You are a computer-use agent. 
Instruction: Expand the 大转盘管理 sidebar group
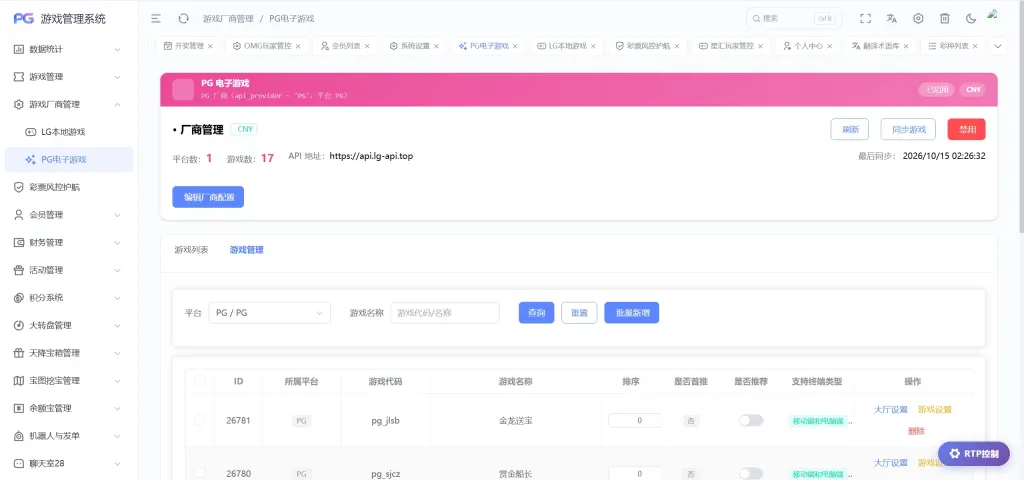pyautogui.click(x=118, y=325)
